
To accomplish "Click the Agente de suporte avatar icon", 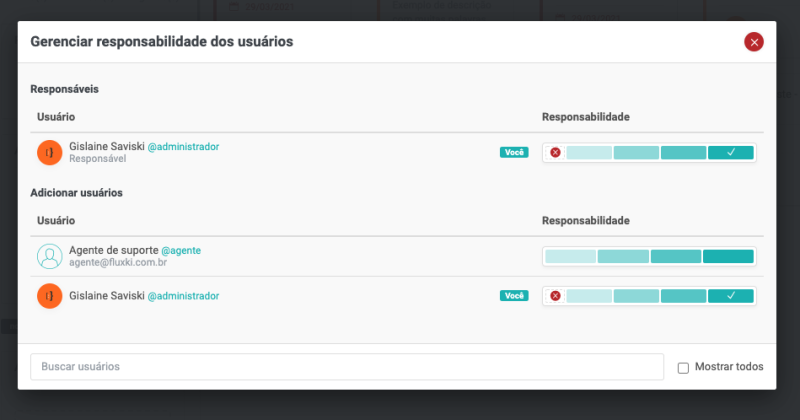I will tap(49, 256).
